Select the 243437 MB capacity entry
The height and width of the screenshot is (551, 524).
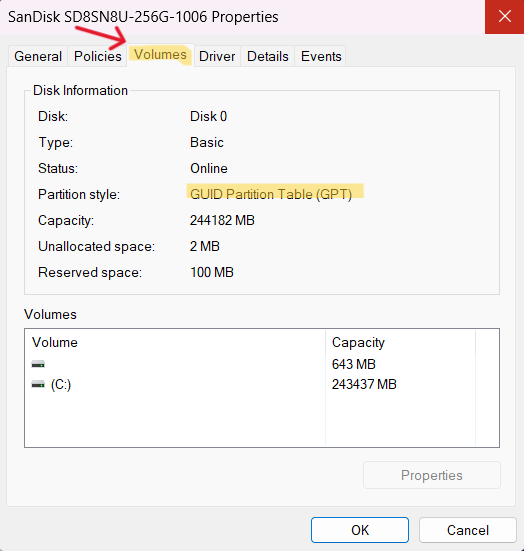(x=364, y=384)
